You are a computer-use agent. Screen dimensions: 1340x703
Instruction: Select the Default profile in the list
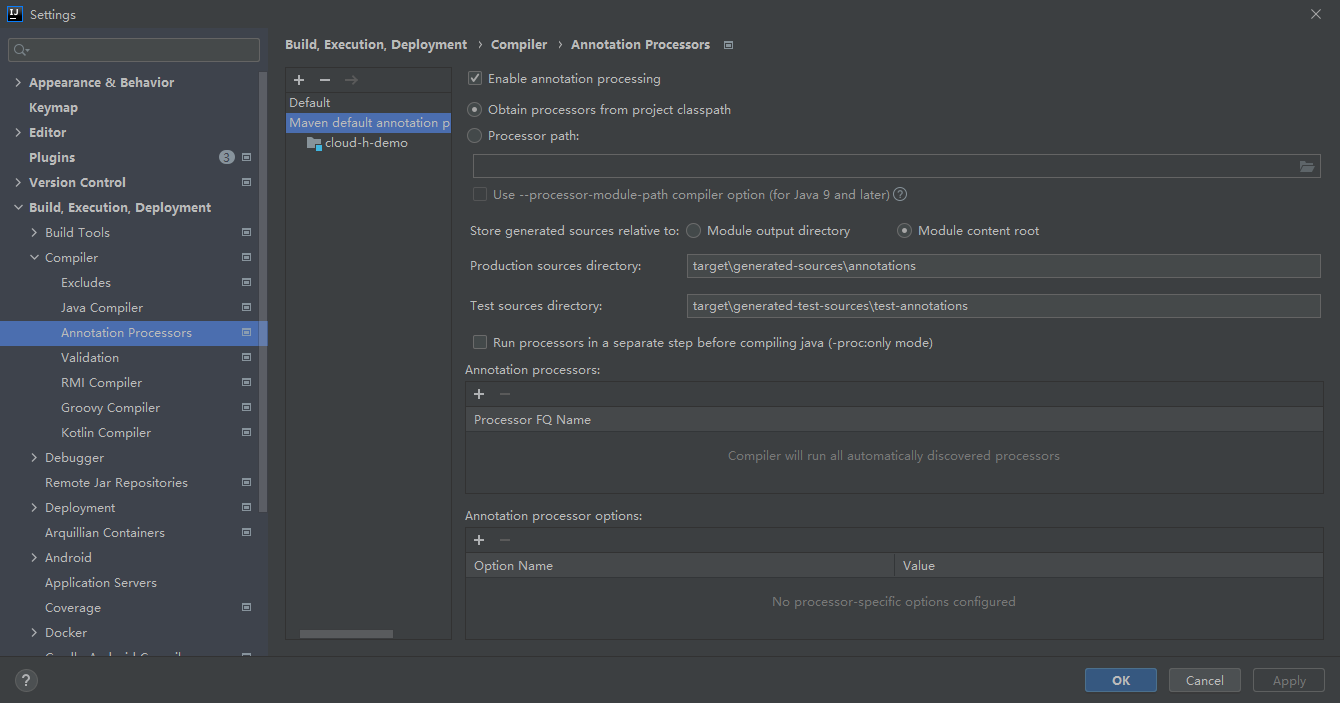pos(310,102)
